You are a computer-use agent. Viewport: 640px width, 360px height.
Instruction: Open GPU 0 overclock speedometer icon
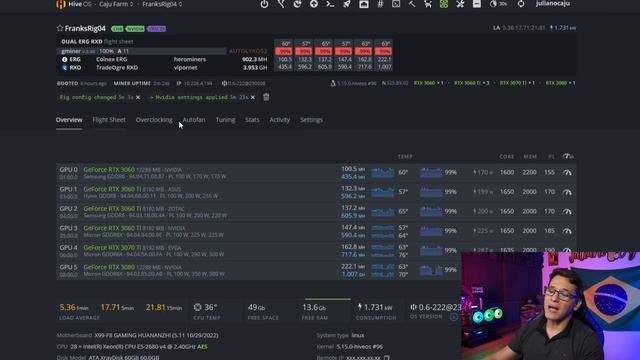click(567, 172)
